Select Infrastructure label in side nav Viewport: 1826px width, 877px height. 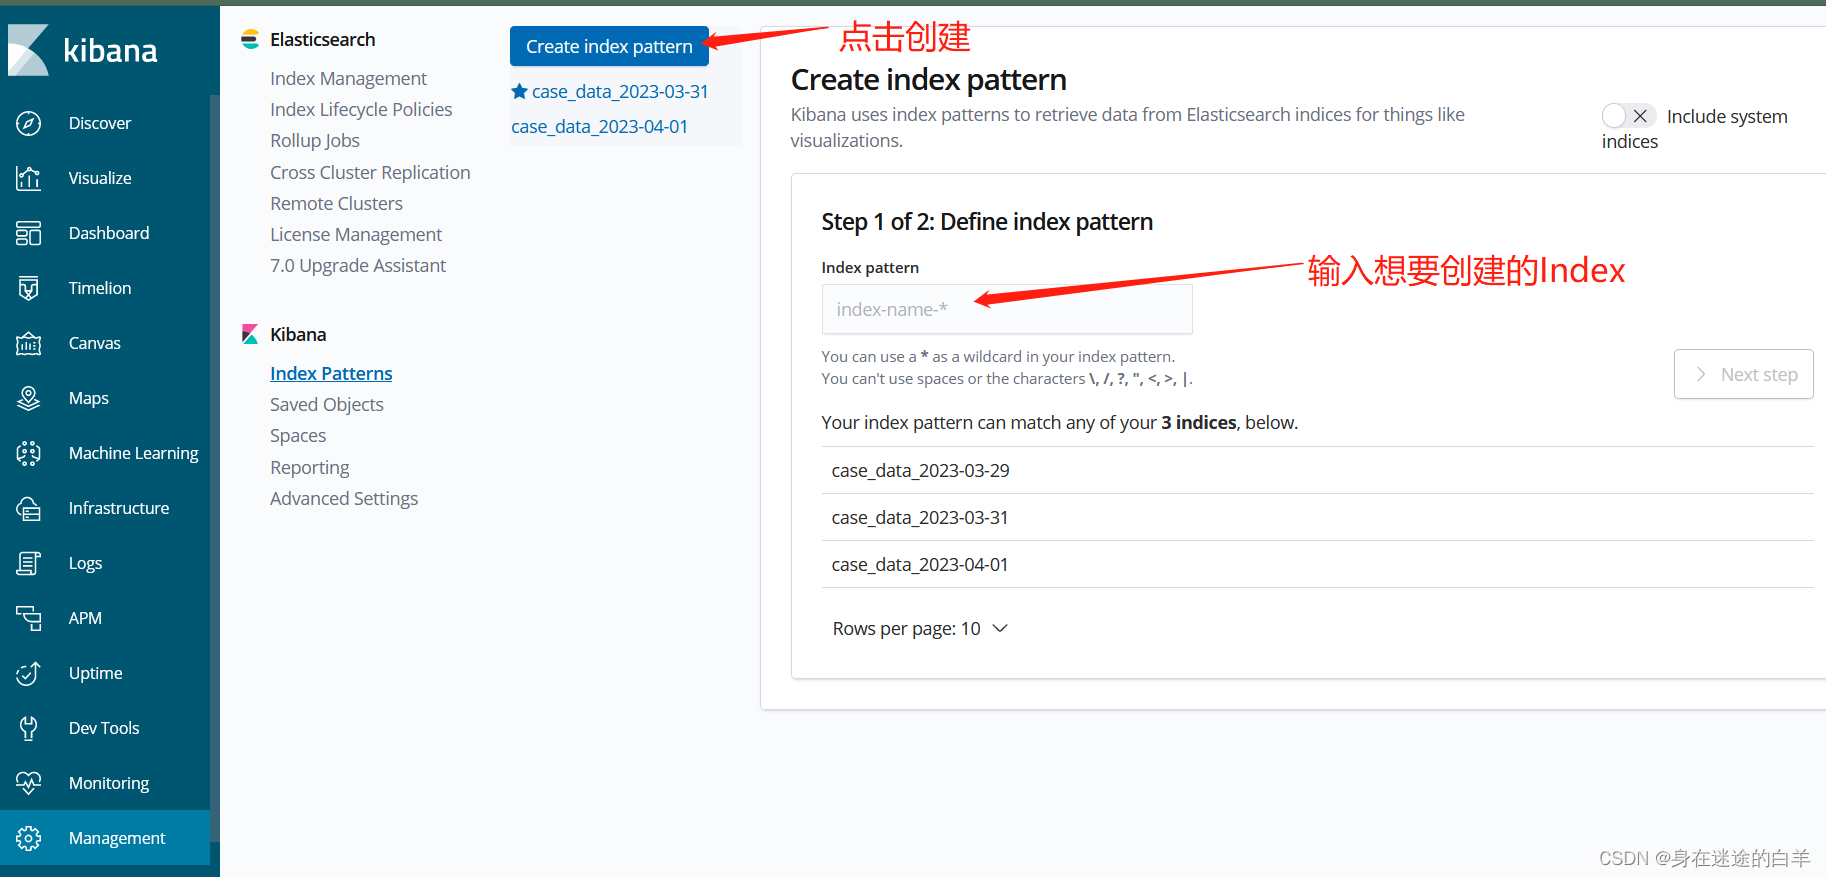(119, 508)
